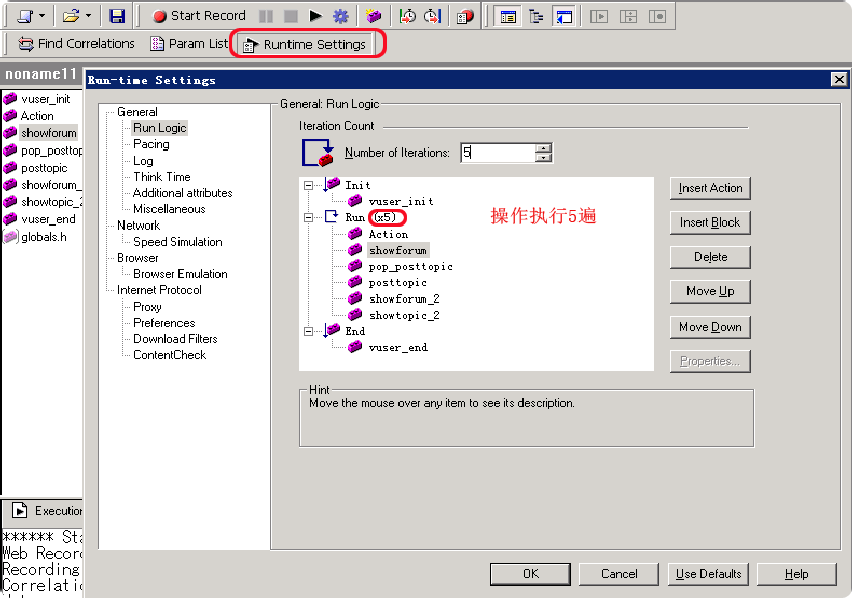Click the New script icon in the toolbar

click(x=25, y=16)
